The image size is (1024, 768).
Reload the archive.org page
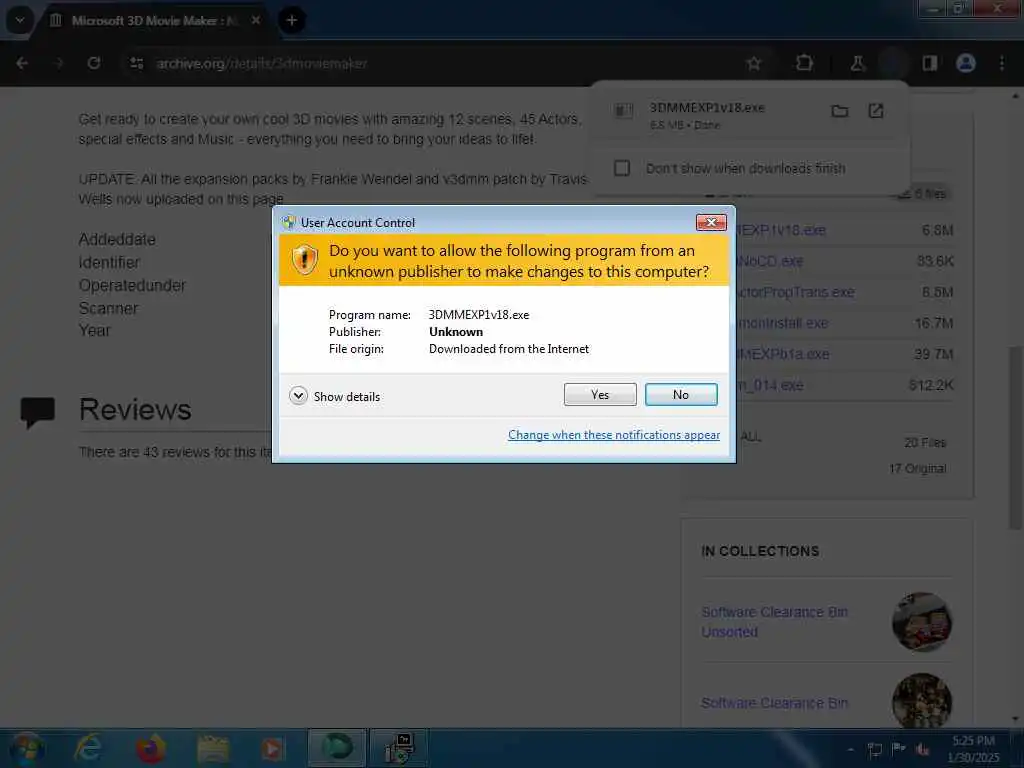coord(94,63)
